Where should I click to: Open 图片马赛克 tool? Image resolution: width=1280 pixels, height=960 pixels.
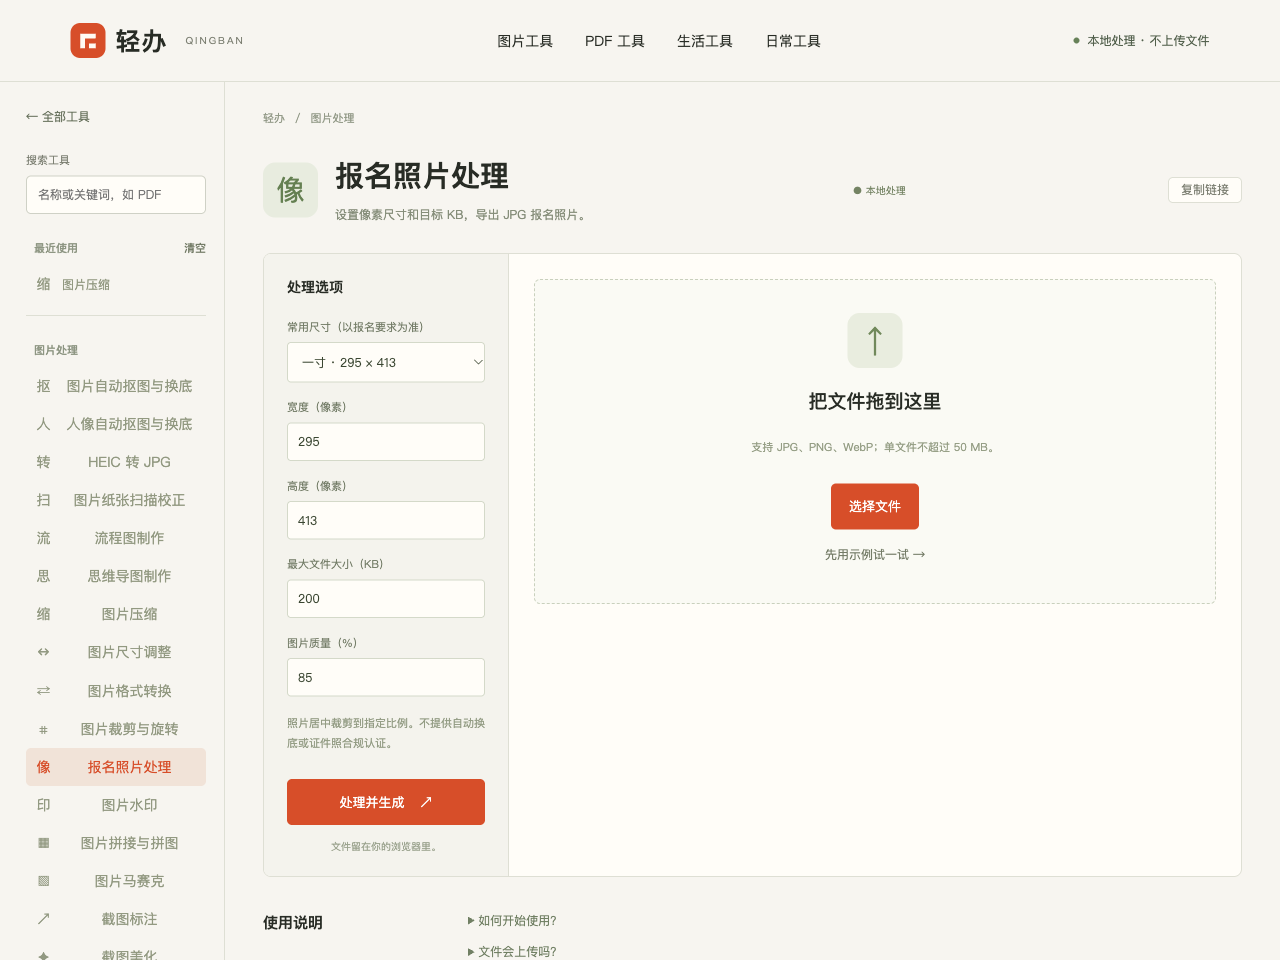116,881
